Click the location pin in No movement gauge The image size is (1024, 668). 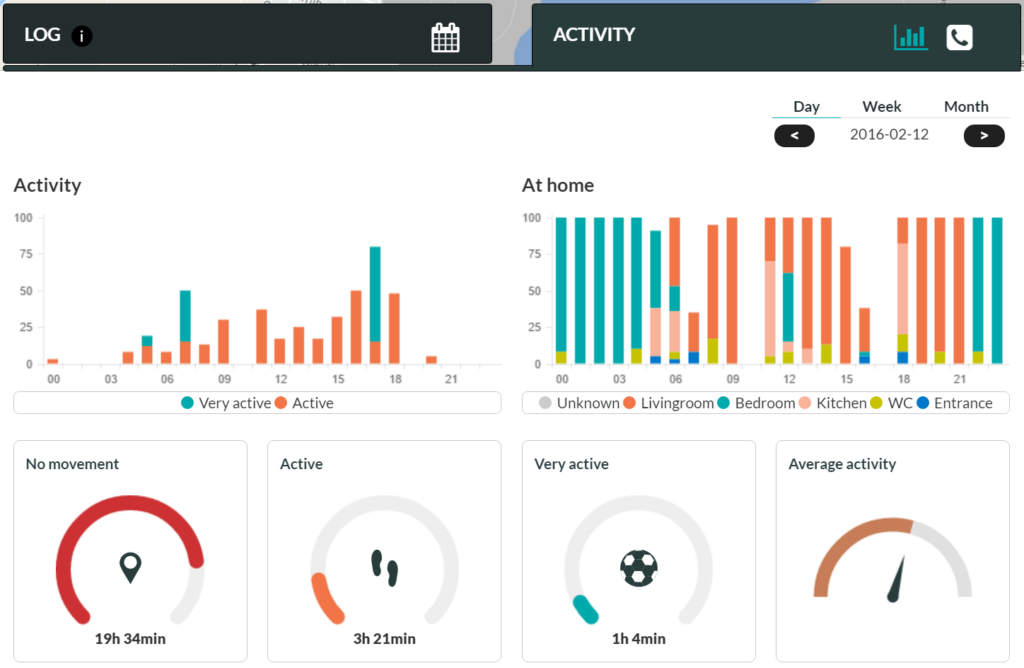click(x=130, y=568)
